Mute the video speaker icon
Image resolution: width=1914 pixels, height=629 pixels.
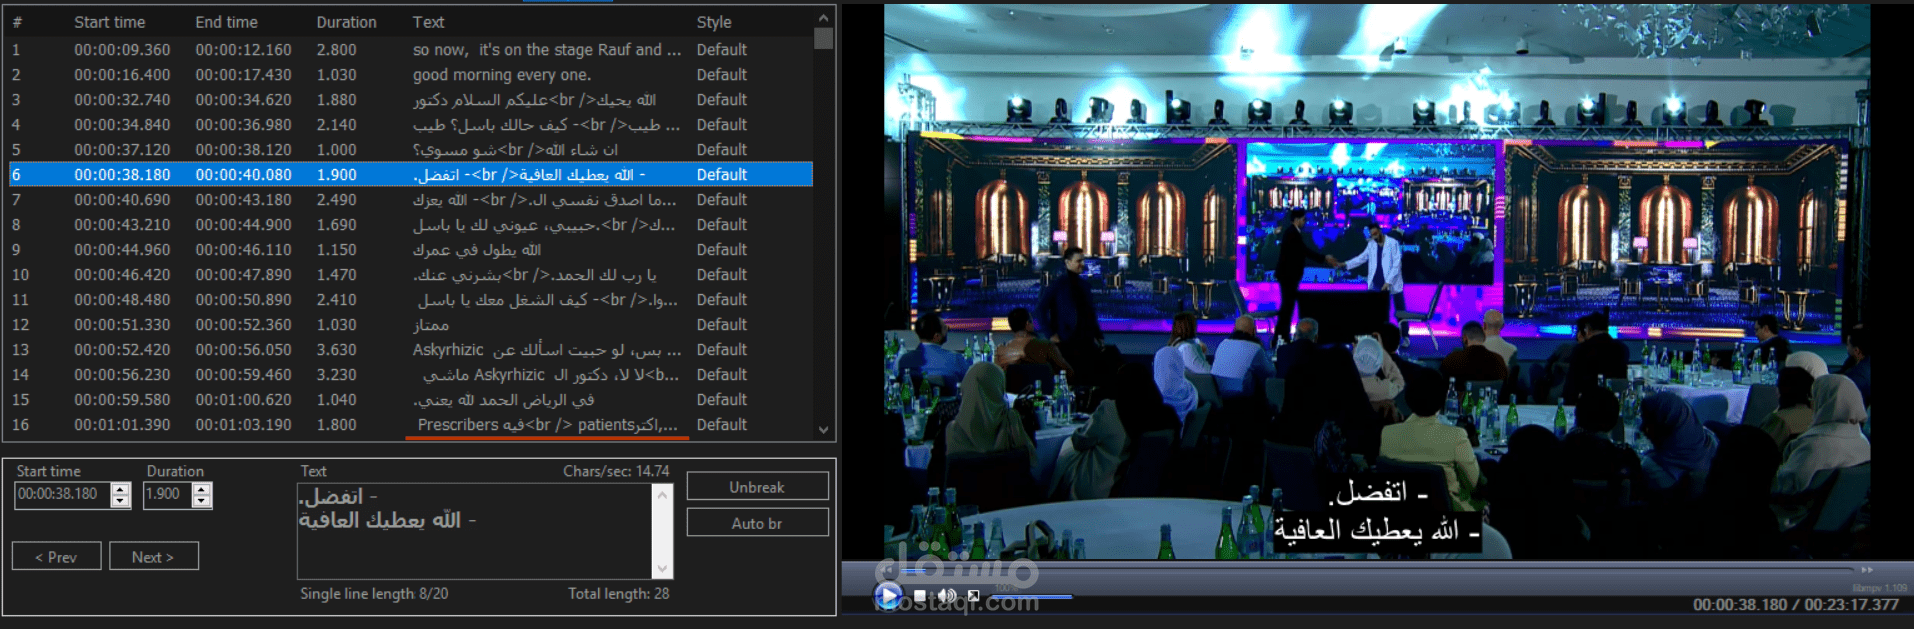tap(946, 596)
